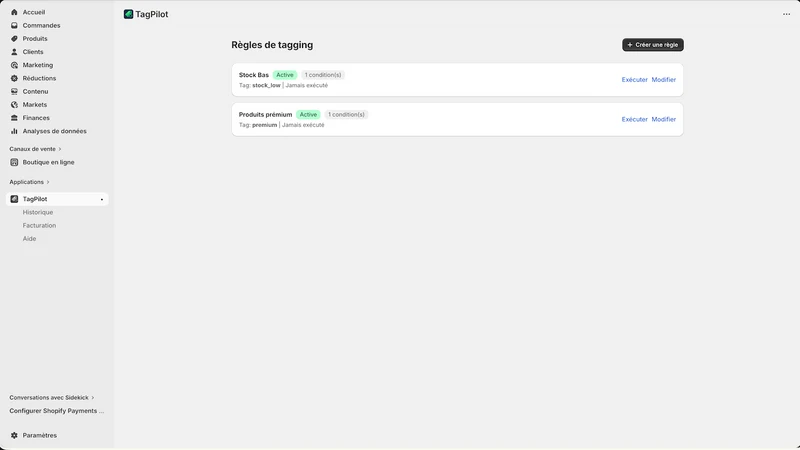The image size is (800, 450).
Task: Run Produits prémium rule with Exécuter
Action: pyautogui.click(x=634, y=119)
